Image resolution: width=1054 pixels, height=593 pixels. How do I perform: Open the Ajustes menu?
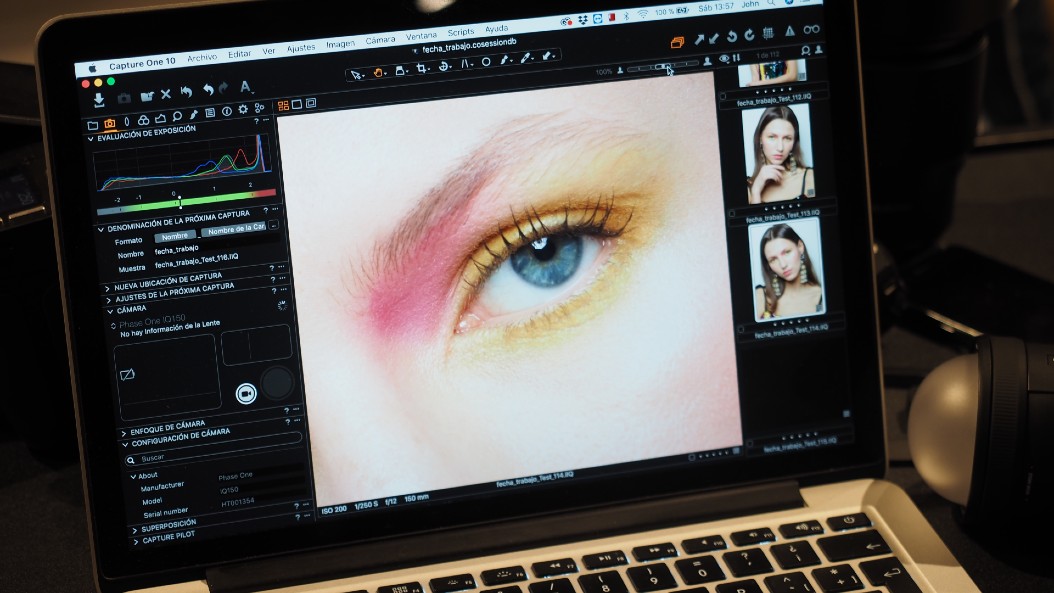301,48
